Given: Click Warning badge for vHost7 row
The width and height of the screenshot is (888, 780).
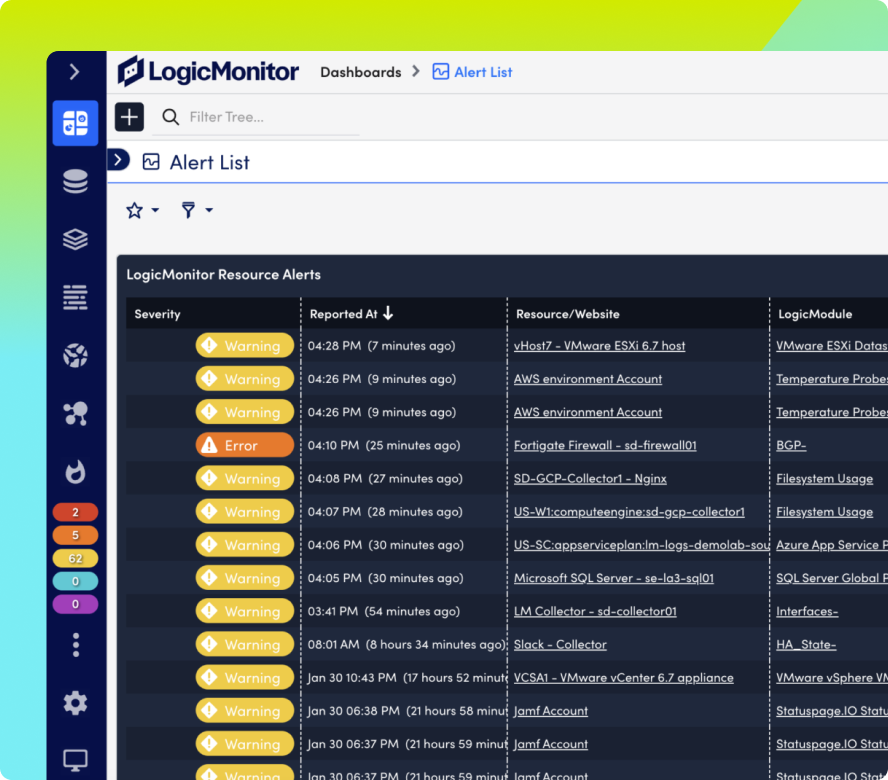Looking at the screenshot, I should (x=245, y=346).
